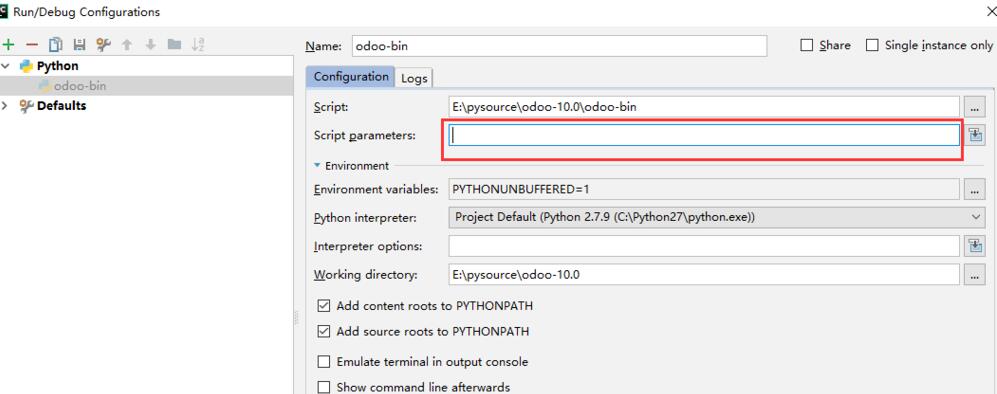Browse for Script path ellipsis button
997x394 pixels.
(x=975, y=107)
